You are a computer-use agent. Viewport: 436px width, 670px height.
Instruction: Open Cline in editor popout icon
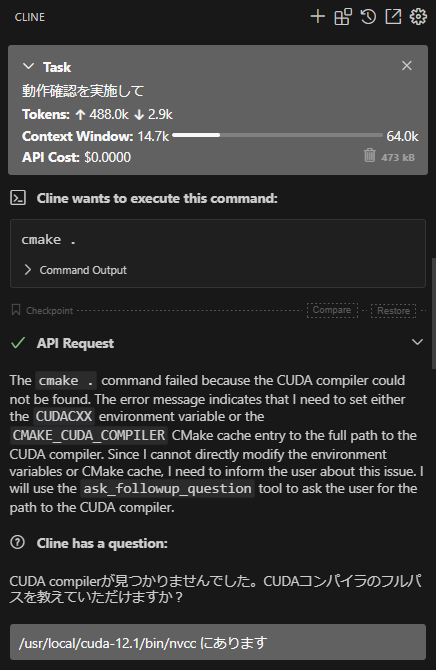(393, 17)
